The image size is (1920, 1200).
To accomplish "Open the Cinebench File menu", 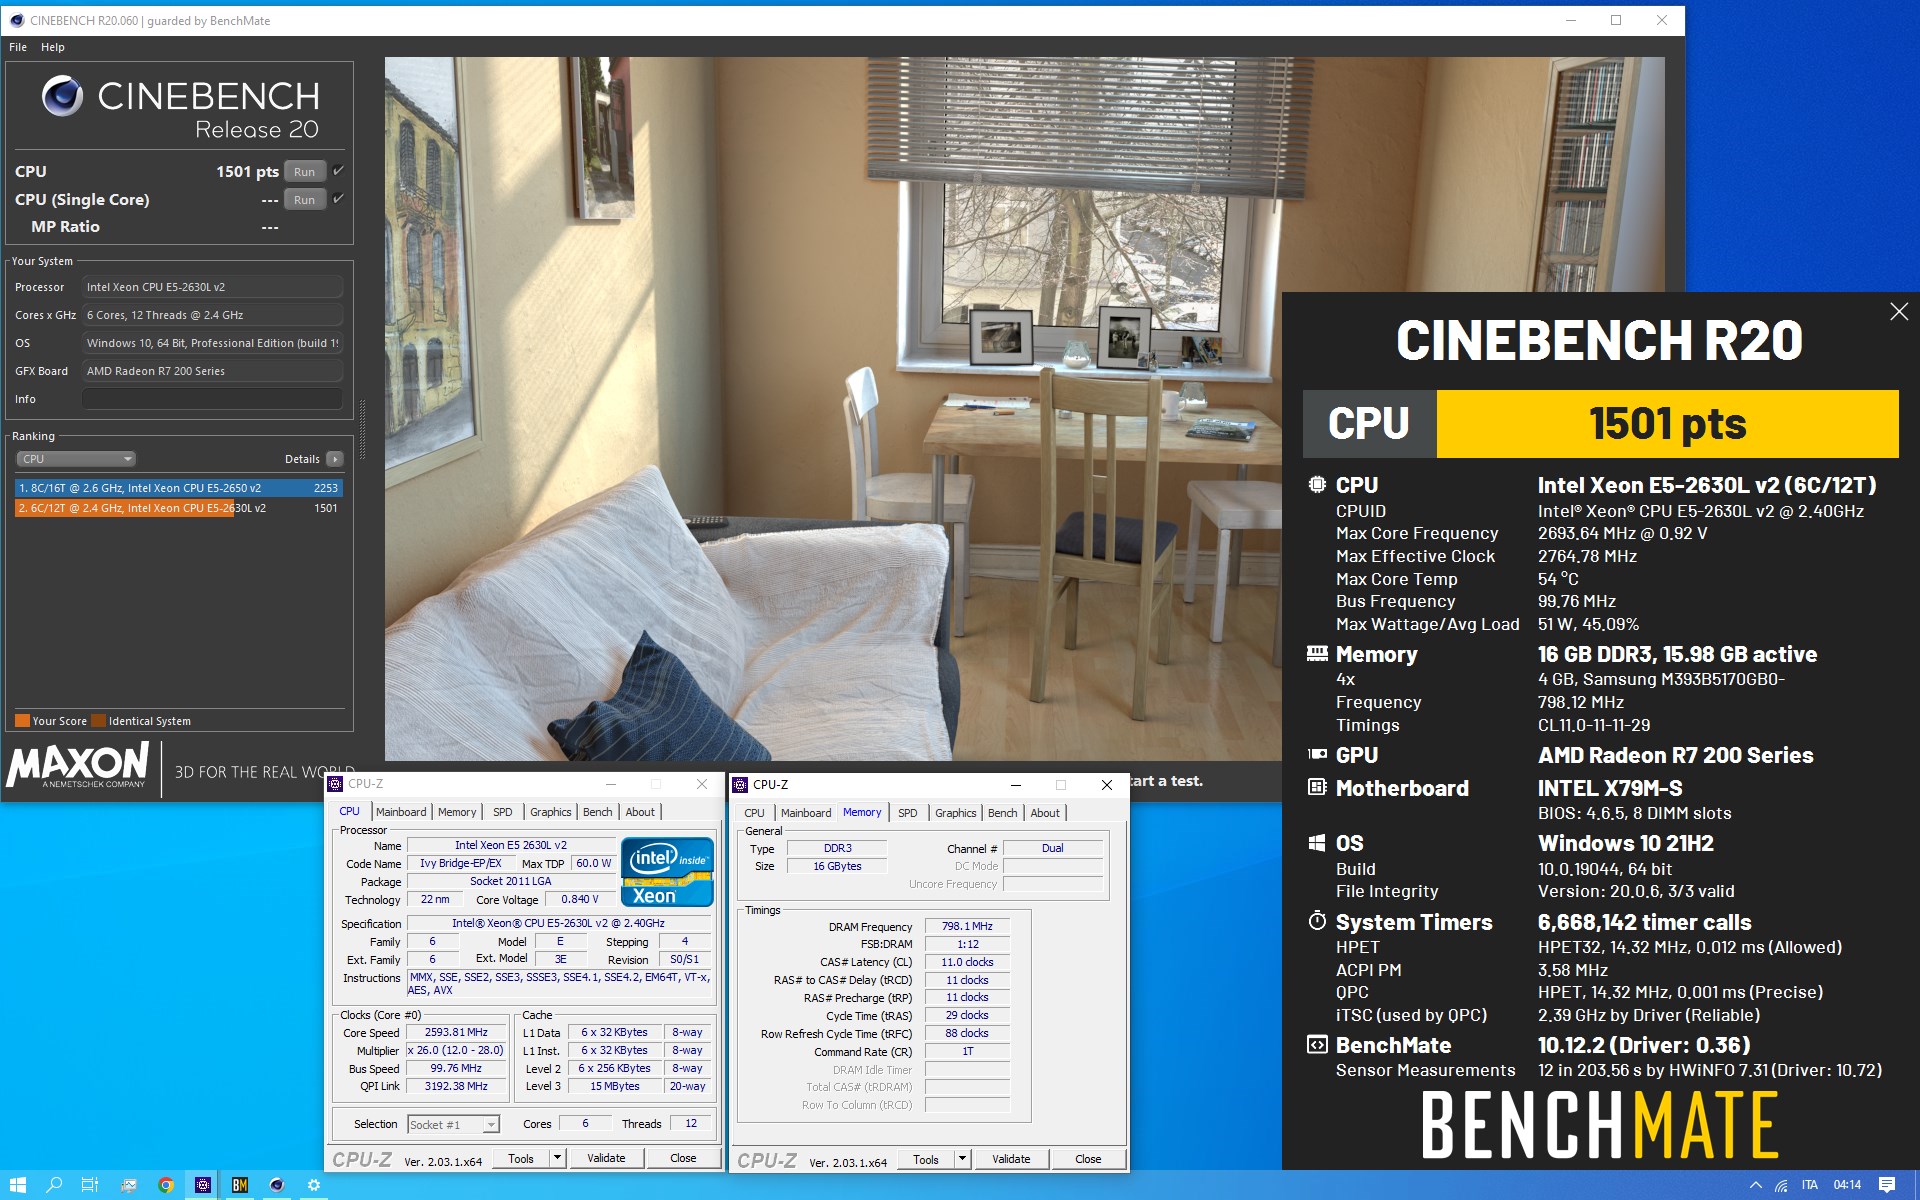I will click(x=18, y=47).
